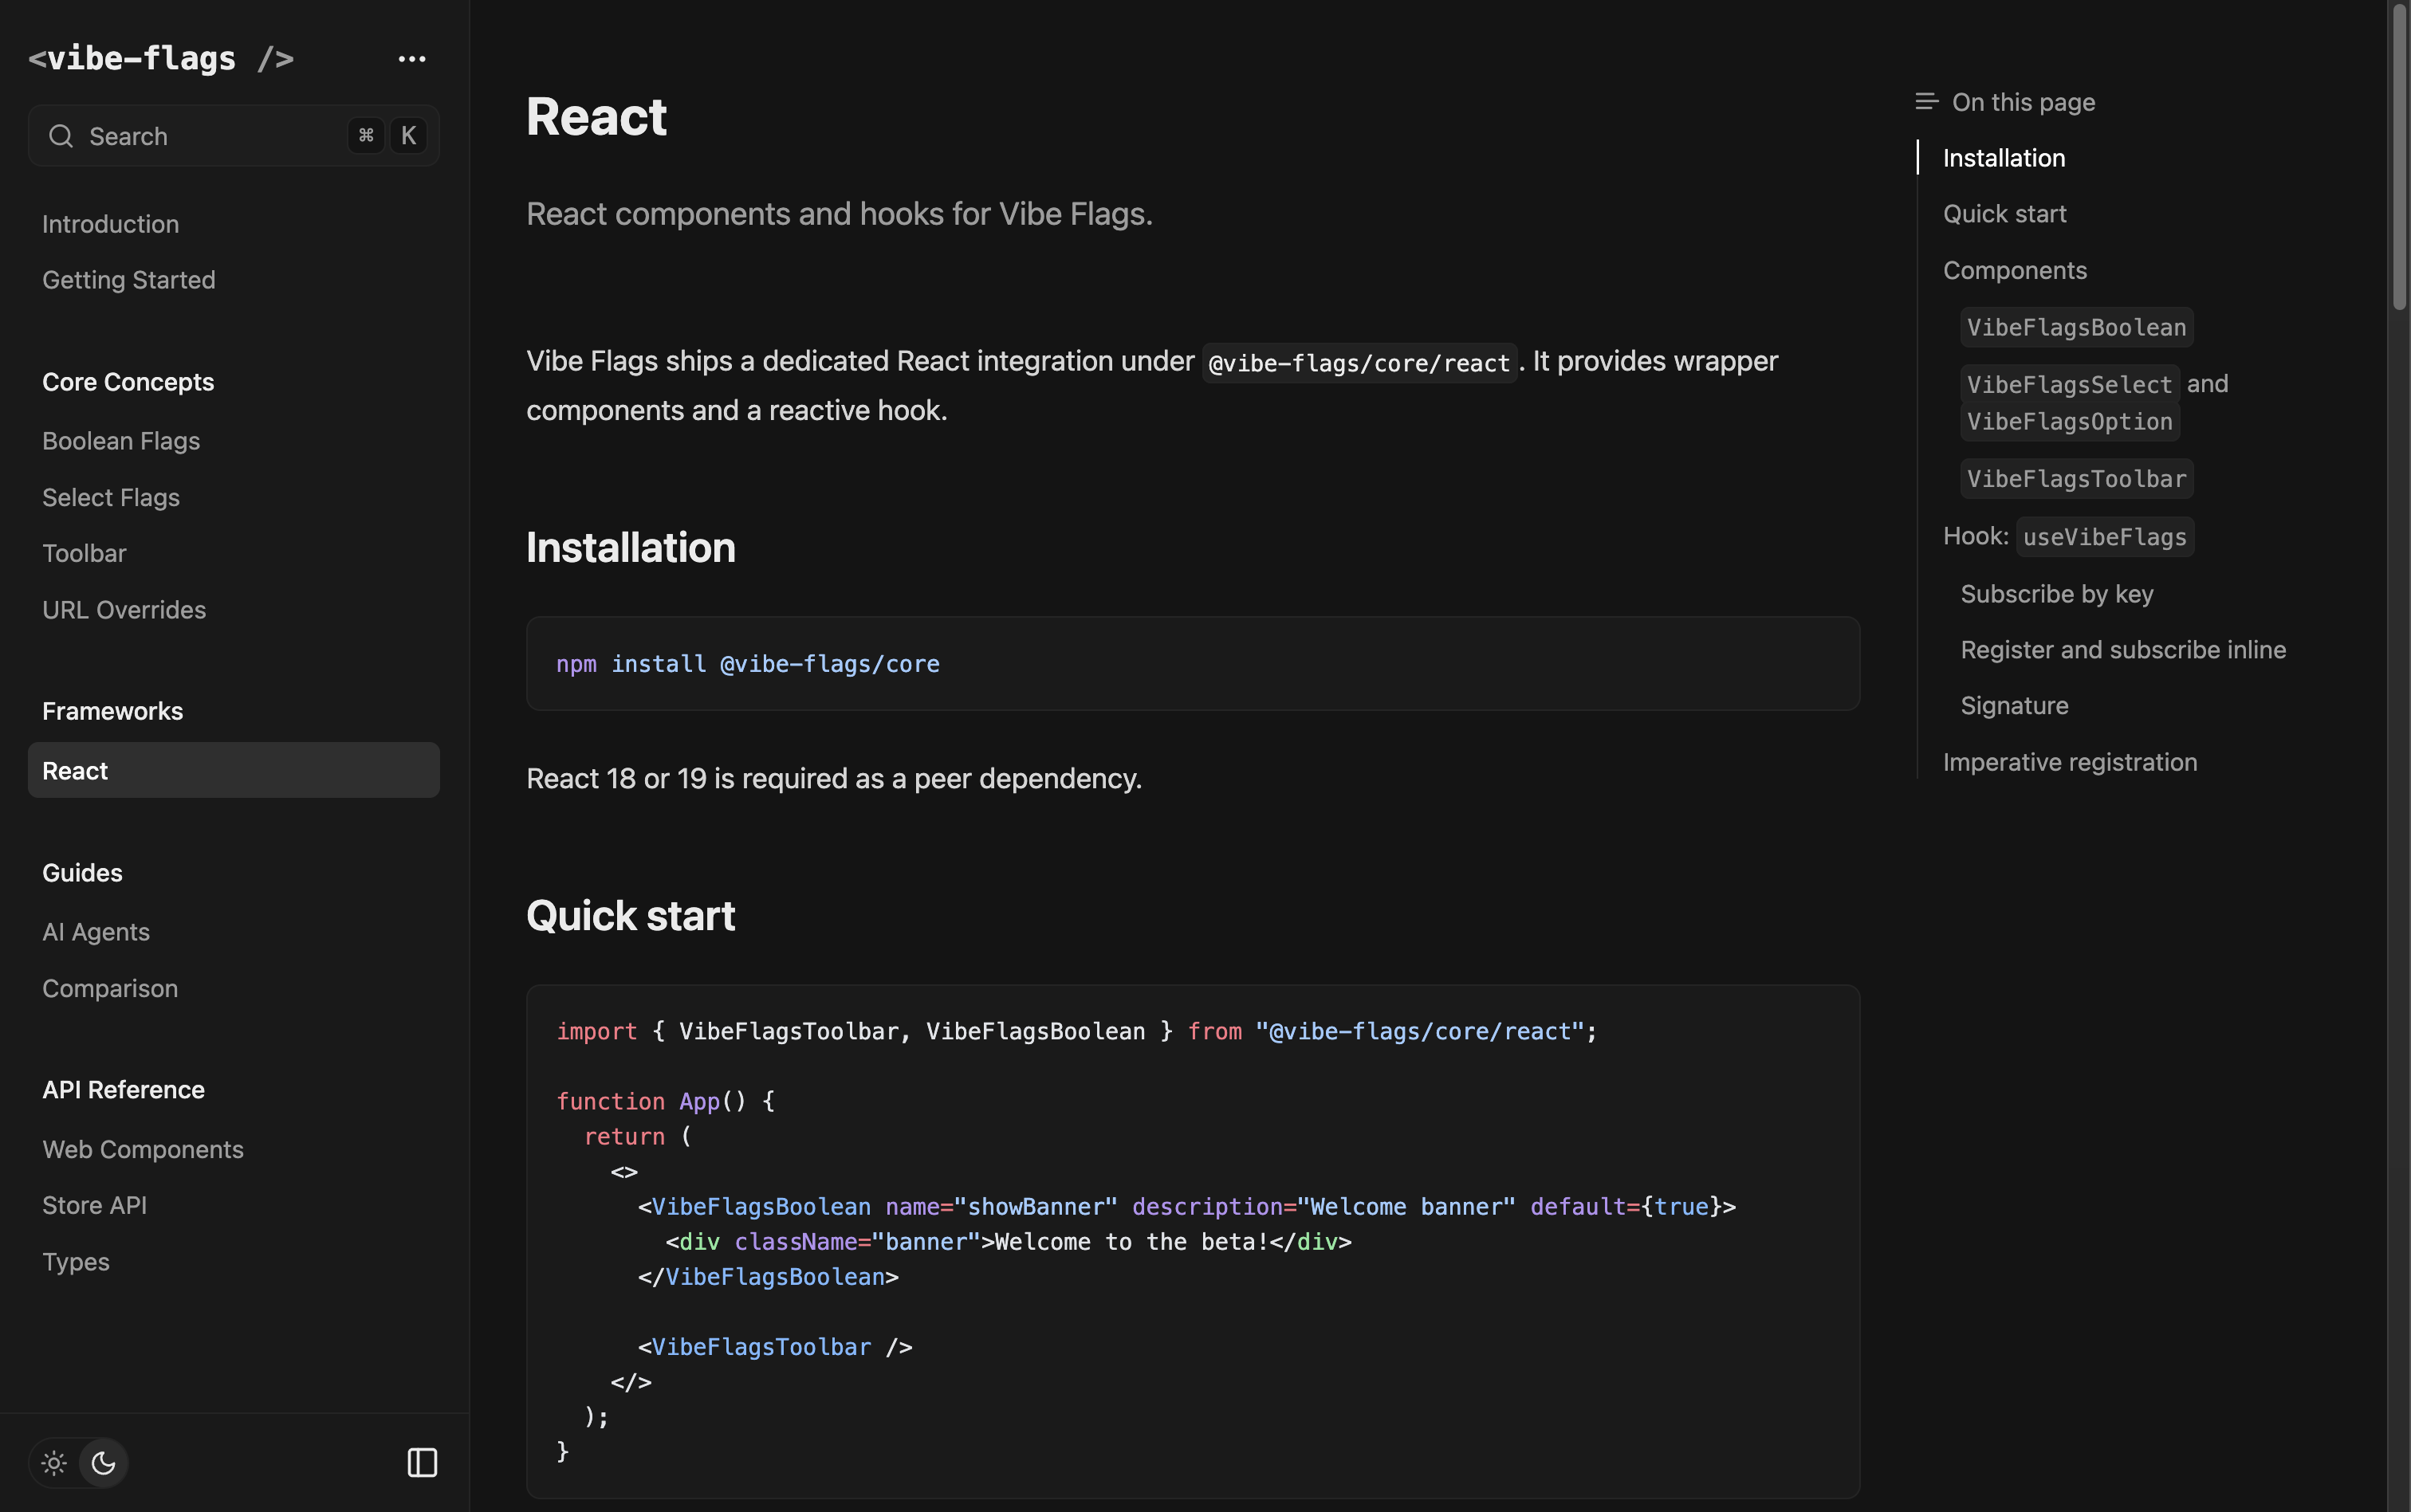Click into the Search input field
2411x1512 pixels.
pyautogui.click(x=200, y=136)
